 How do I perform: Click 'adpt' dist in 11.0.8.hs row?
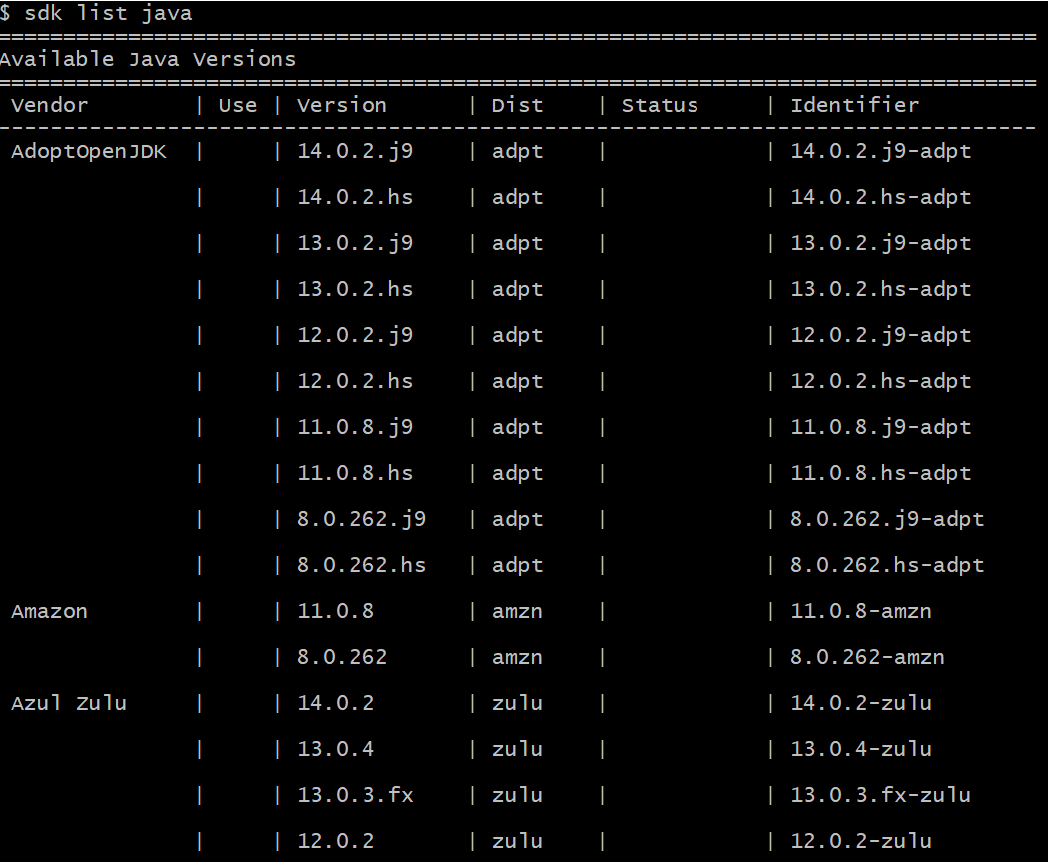tap(517, 474)
